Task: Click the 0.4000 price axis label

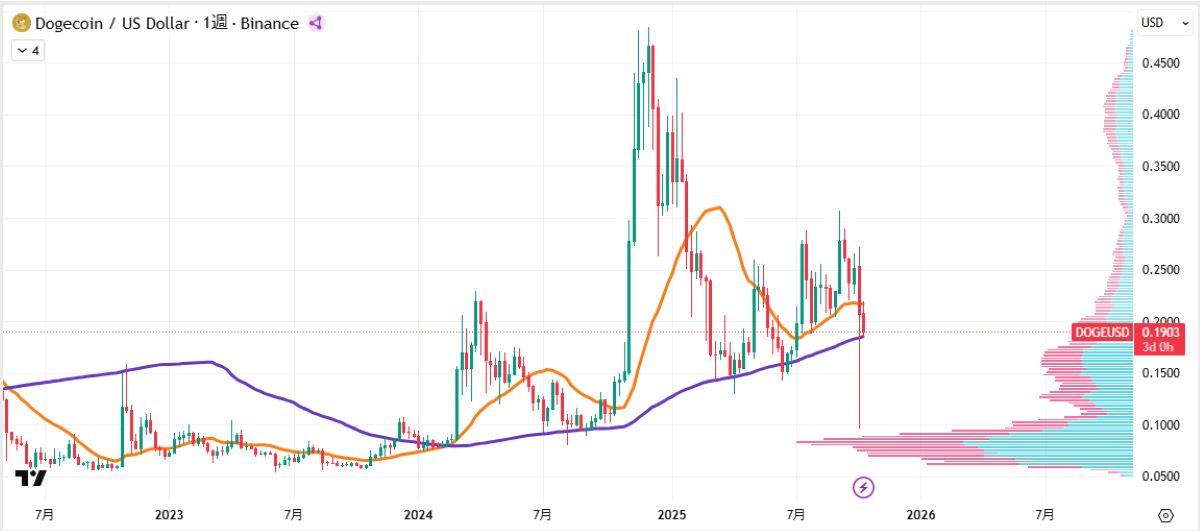Action: pos(1159,115)
